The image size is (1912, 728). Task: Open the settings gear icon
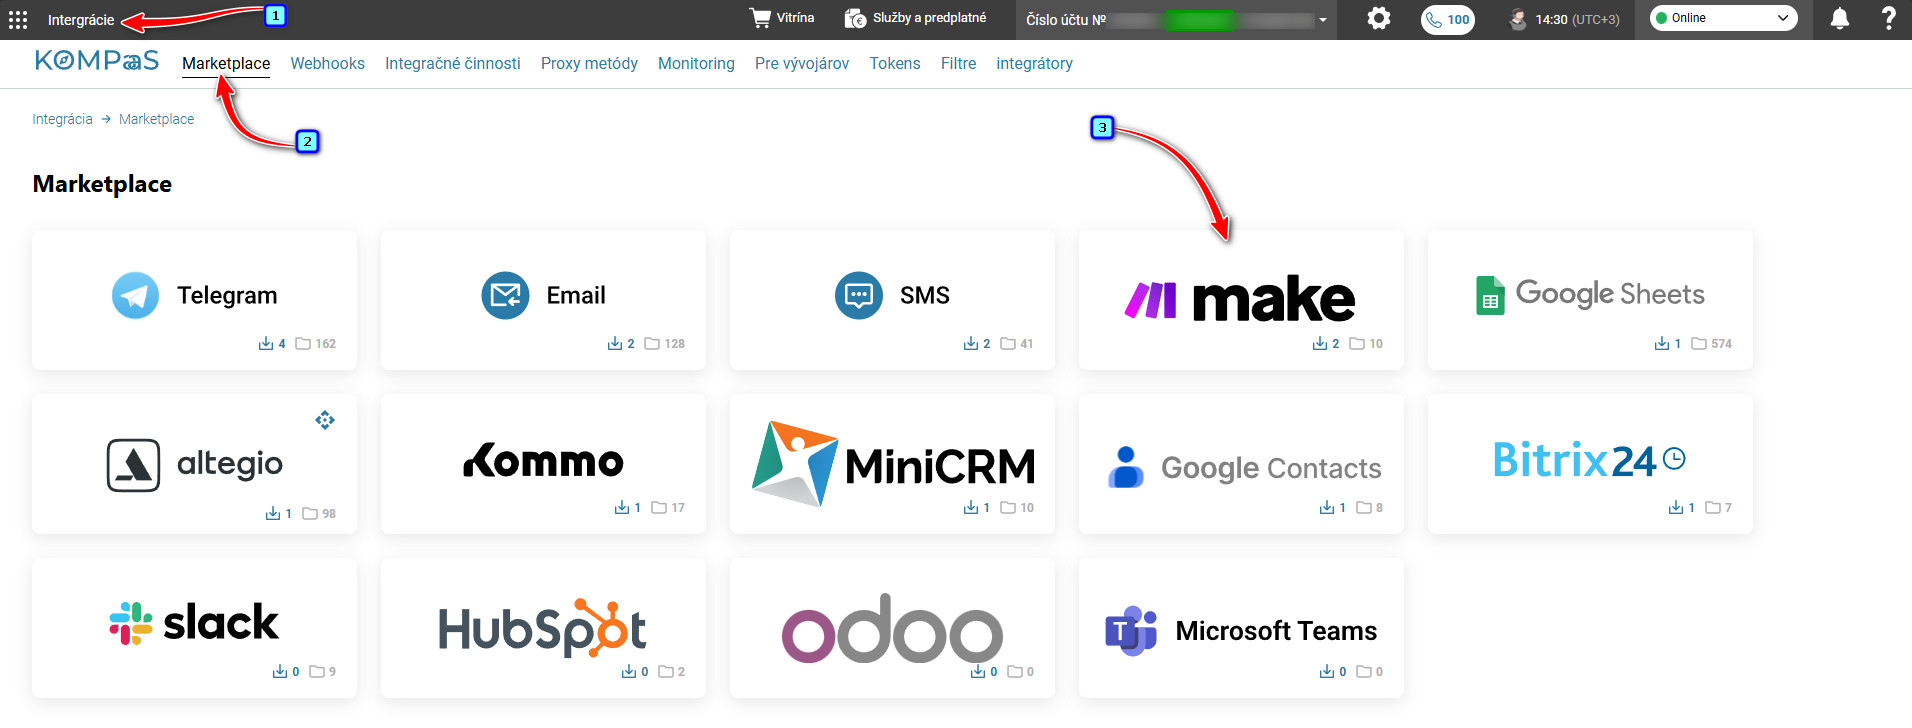(1379, 18)
